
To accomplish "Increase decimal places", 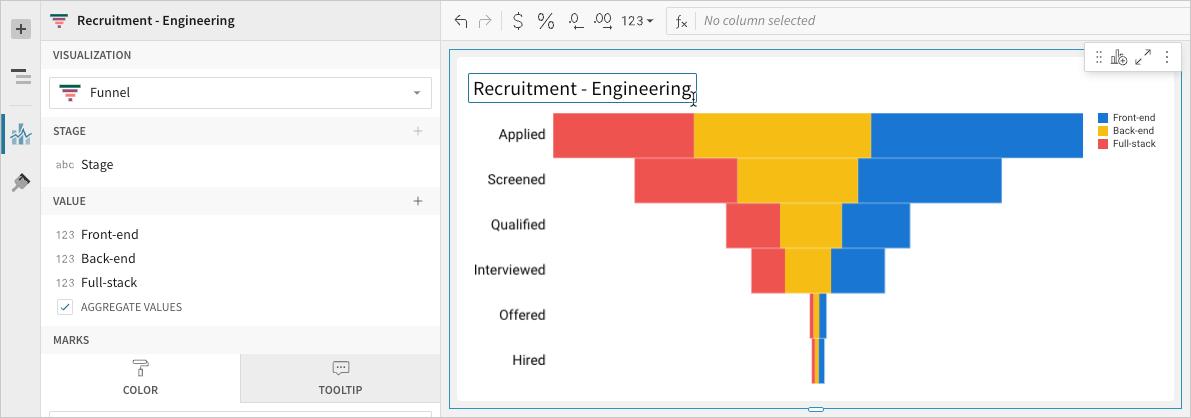I will (602, 21).
